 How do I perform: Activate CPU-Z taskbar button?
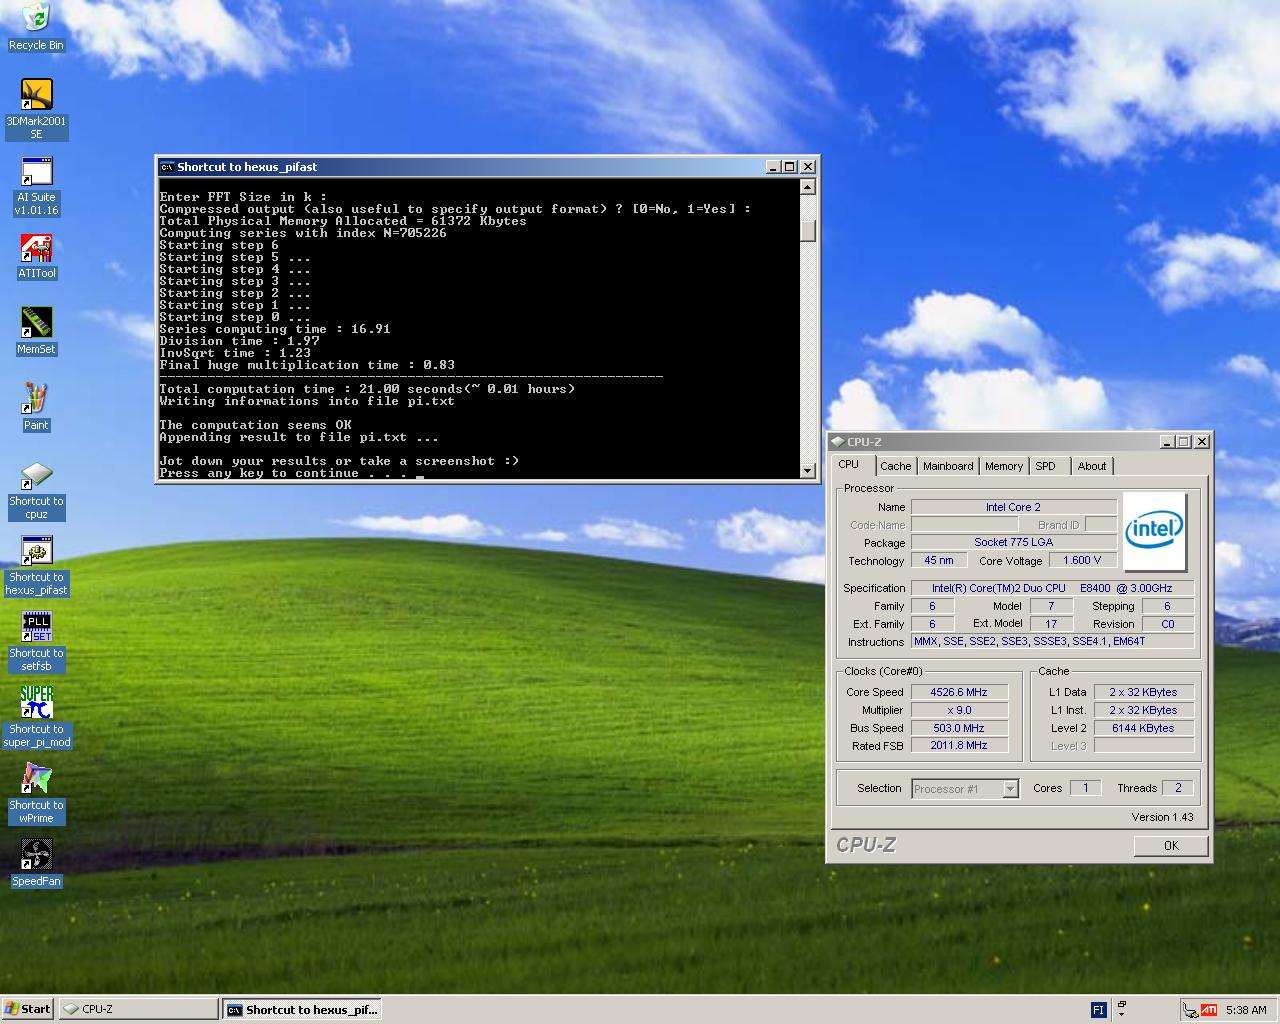pos(138,1009)
